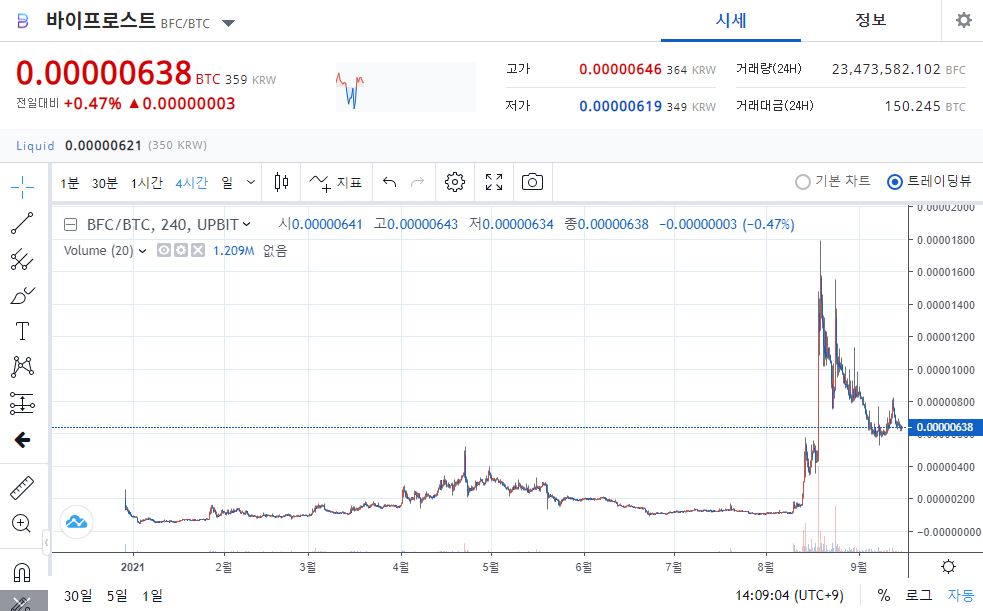Screen dimensions: 983x611
Task: Hide the Volume indicator eye icon
Action: coord(164,251)
